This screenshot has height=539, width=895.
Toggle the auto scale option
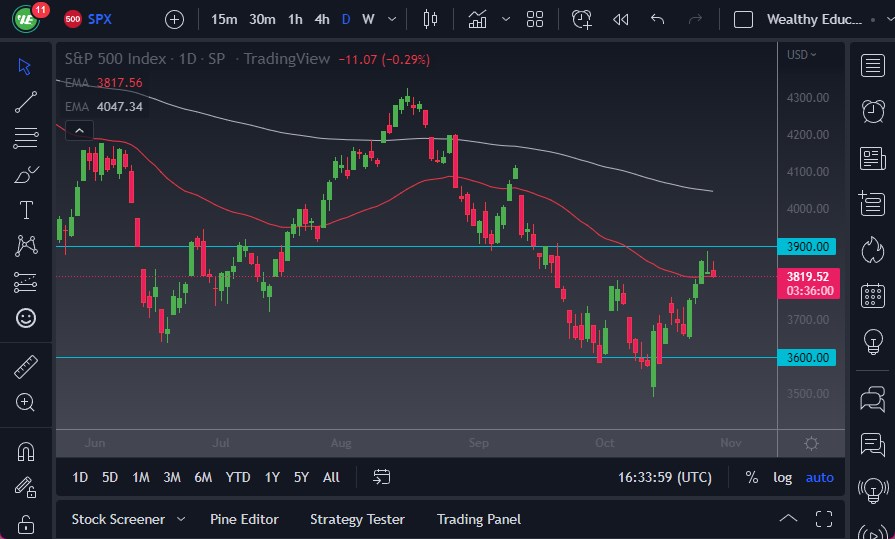819,477
